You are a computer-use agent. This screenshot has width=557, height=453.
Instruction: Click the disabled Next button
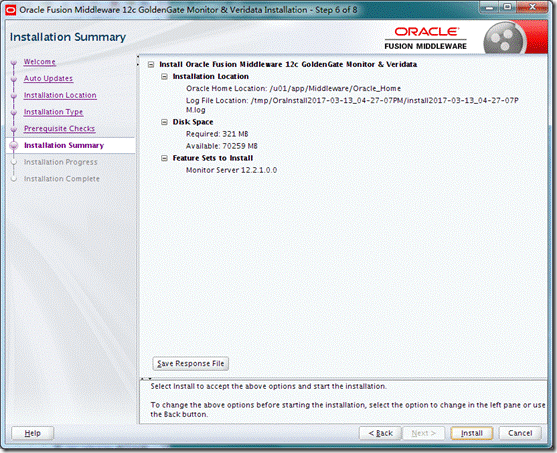tap(423, 433)
